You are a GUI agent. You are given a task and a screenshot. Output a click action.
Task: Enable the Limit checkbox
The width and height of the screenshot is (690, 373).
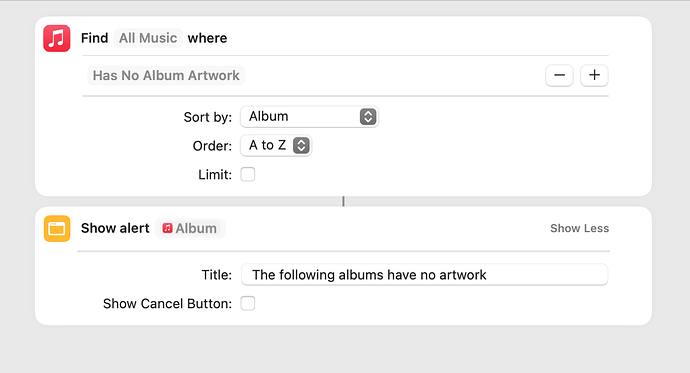coord(248,175)
